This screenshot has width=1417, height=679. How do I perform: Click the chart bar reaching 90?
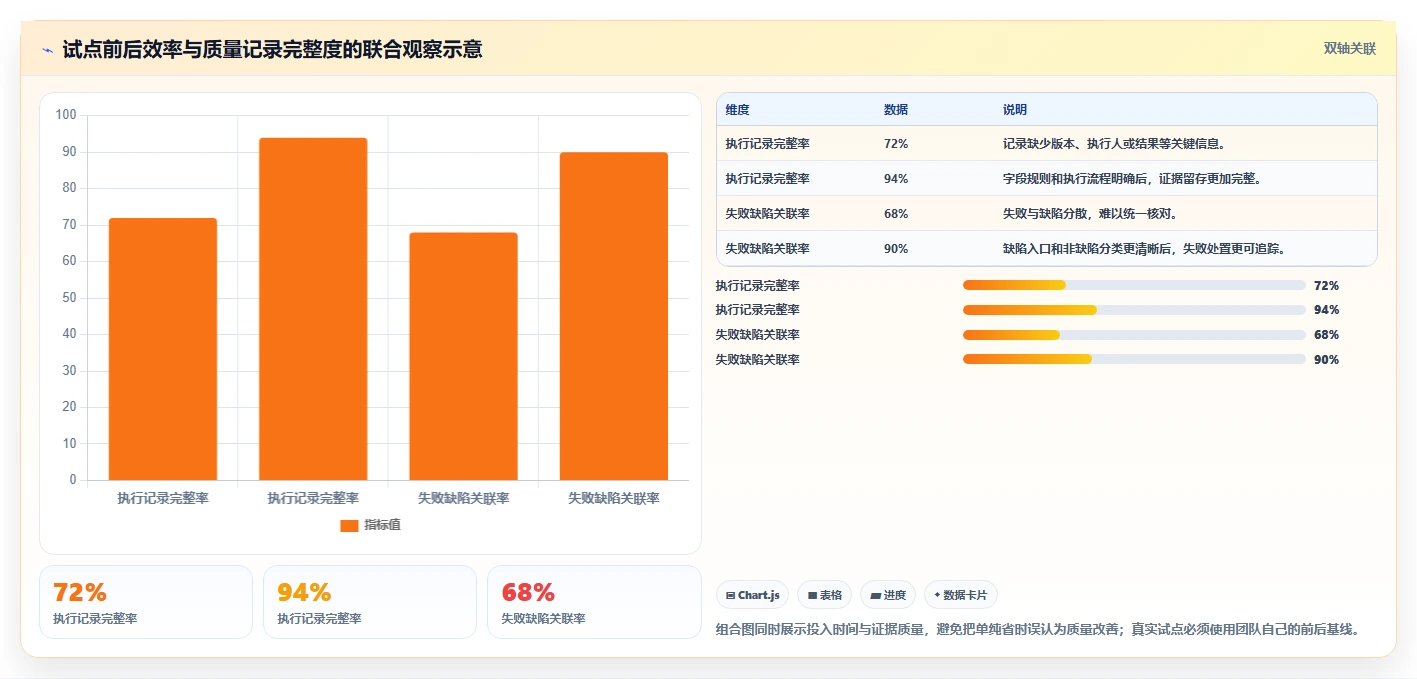614,316
